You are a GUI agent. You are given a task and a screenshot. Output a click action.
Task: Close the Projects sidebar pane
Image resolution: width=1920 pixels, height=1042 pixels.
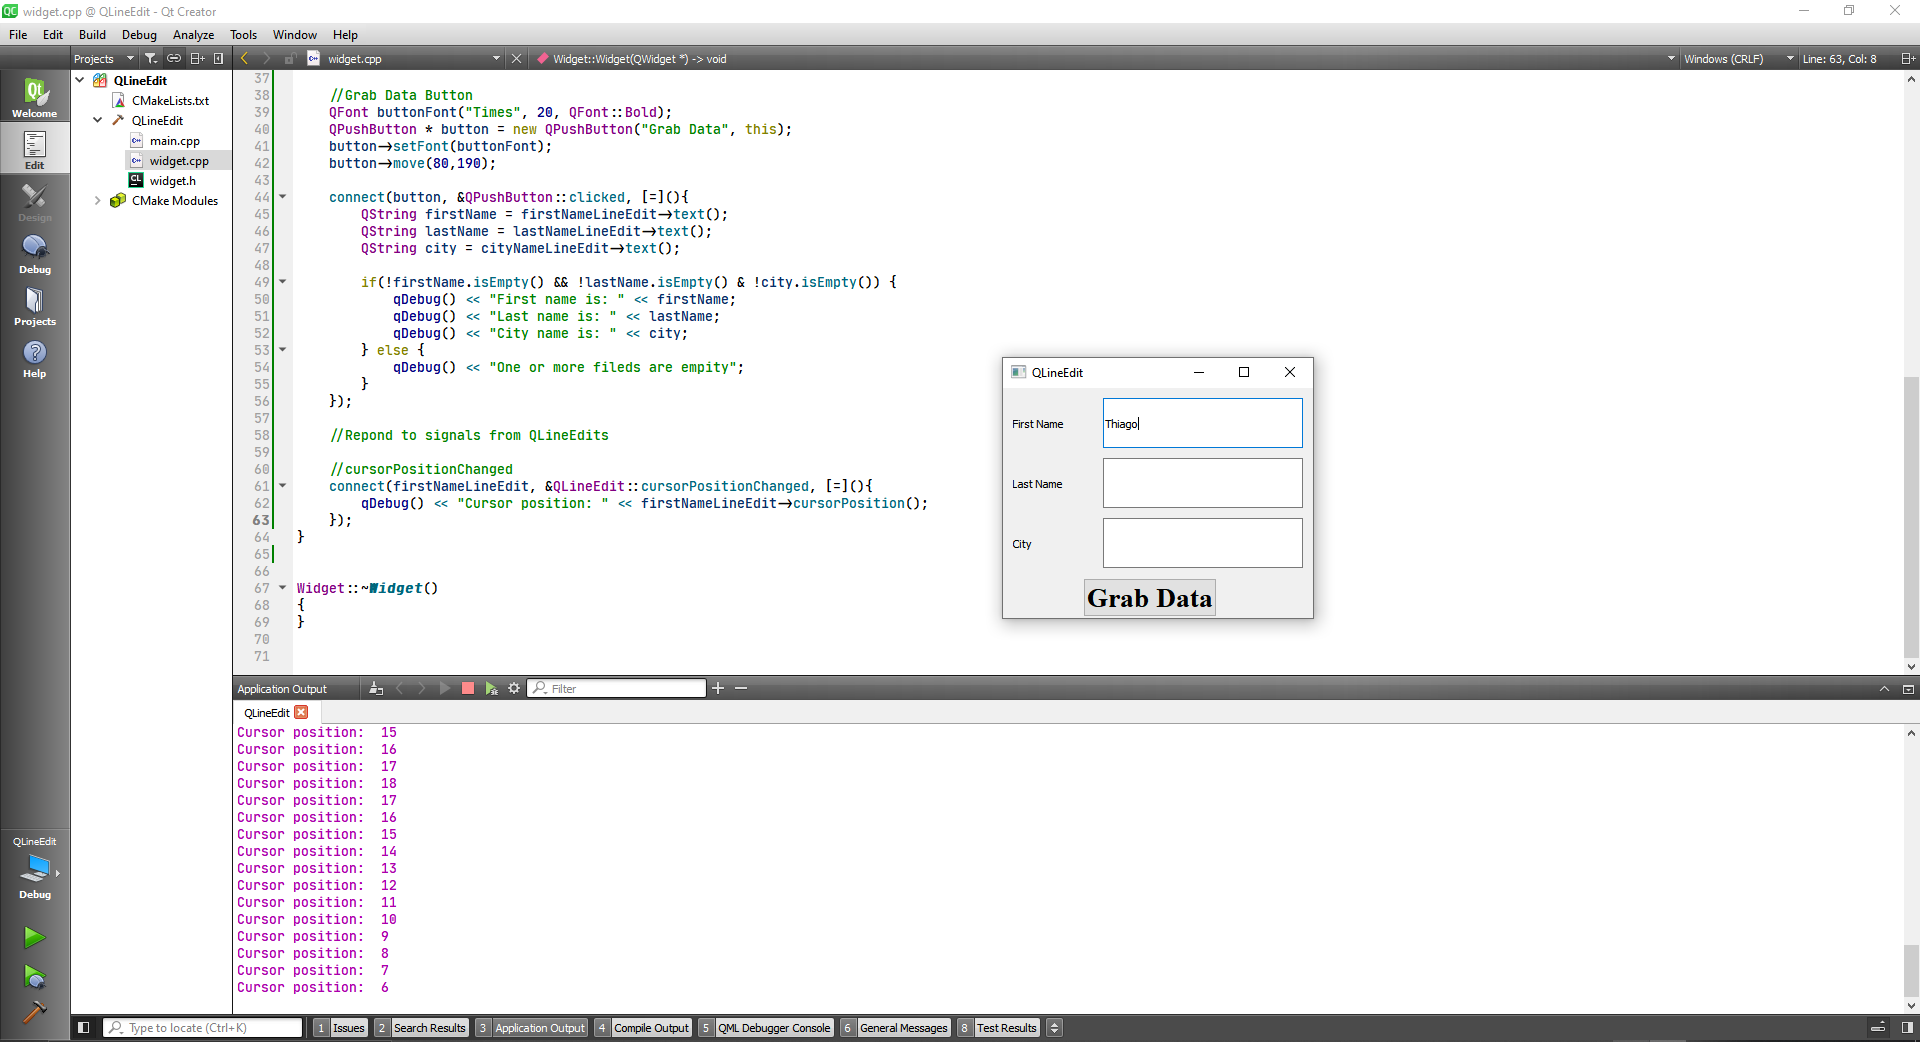coord(218,58)
